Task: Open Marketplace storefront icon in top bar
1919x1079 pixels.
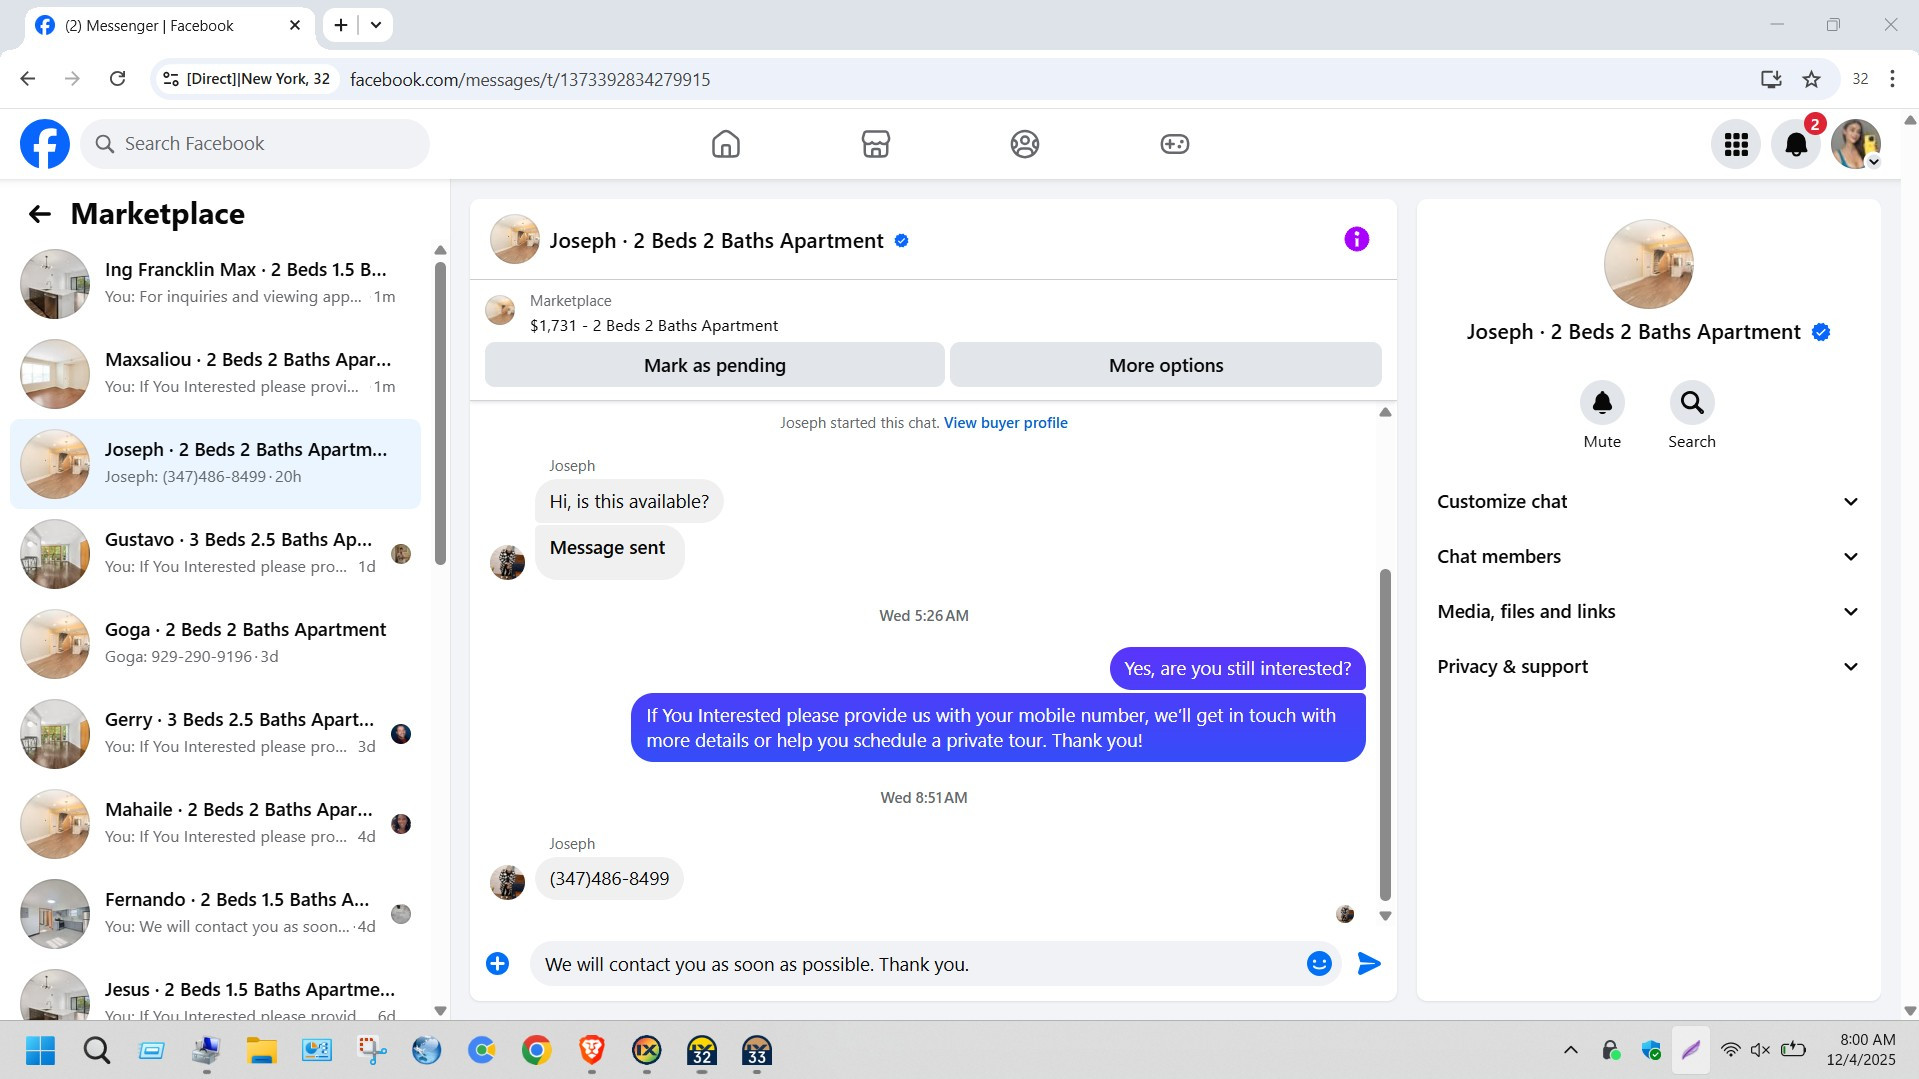Action: pyautogui.click(x=875, y=144)
